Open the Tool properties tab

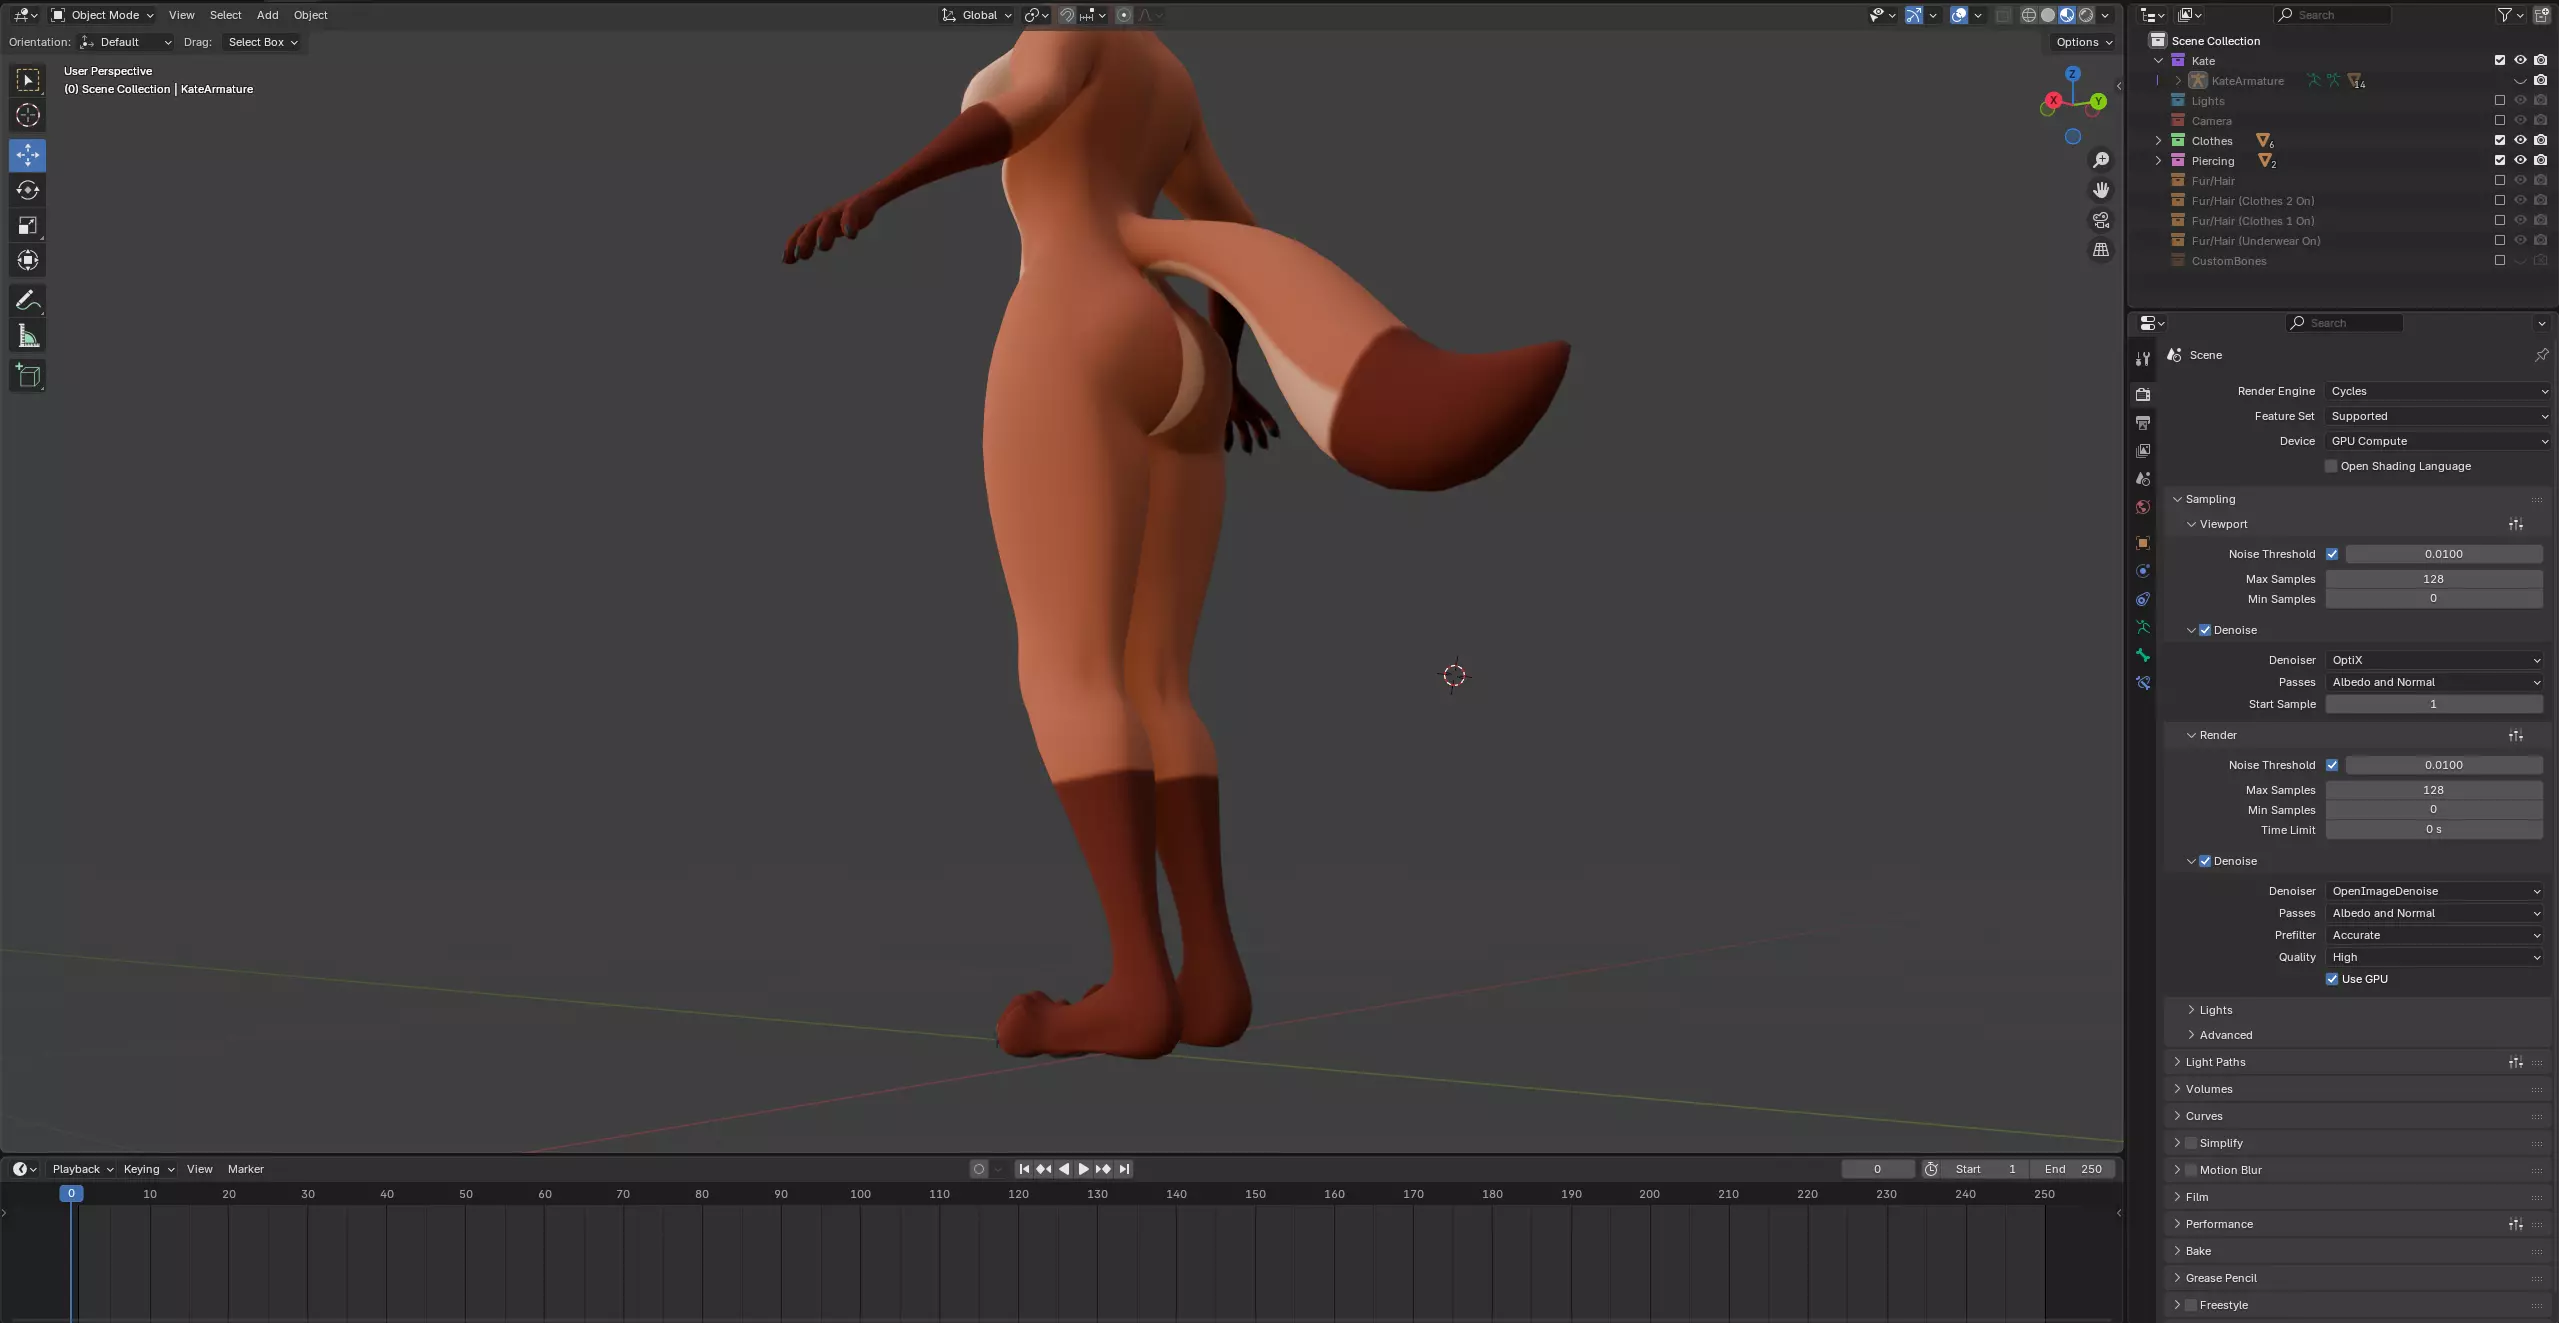(x=2143, y=359)
